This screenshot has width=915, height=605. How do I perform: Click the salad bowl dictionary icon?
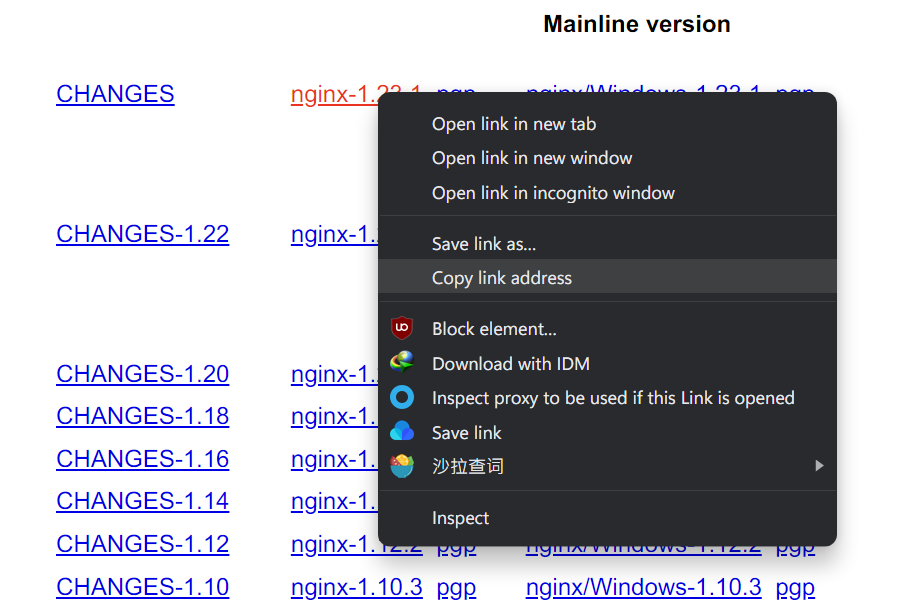402,466
